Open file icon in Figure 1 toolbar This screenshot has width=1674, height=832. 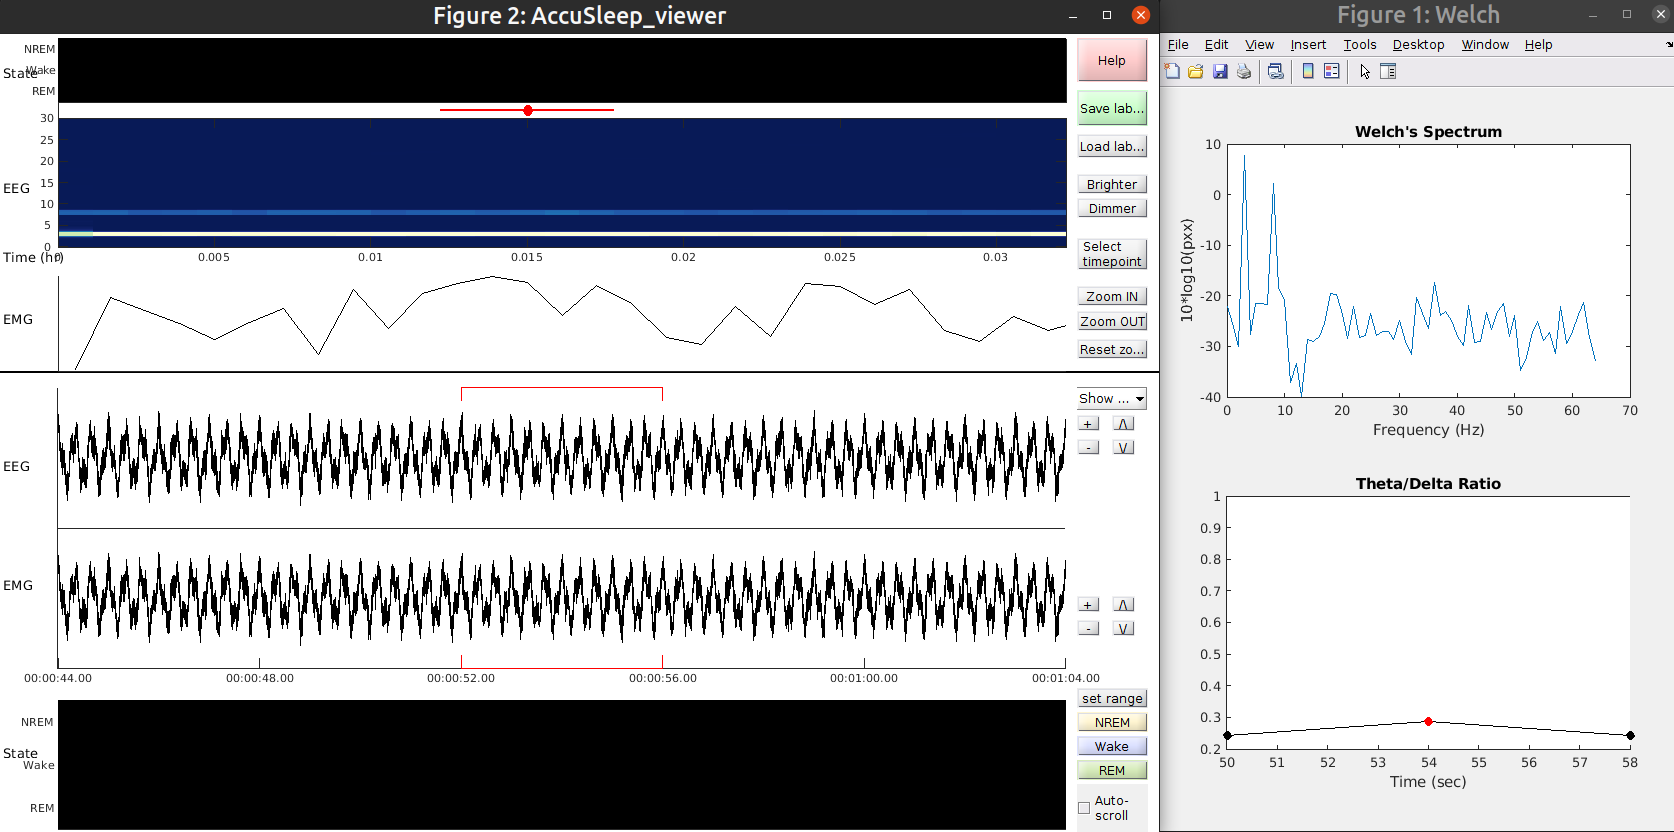(x=1196, y=71)
